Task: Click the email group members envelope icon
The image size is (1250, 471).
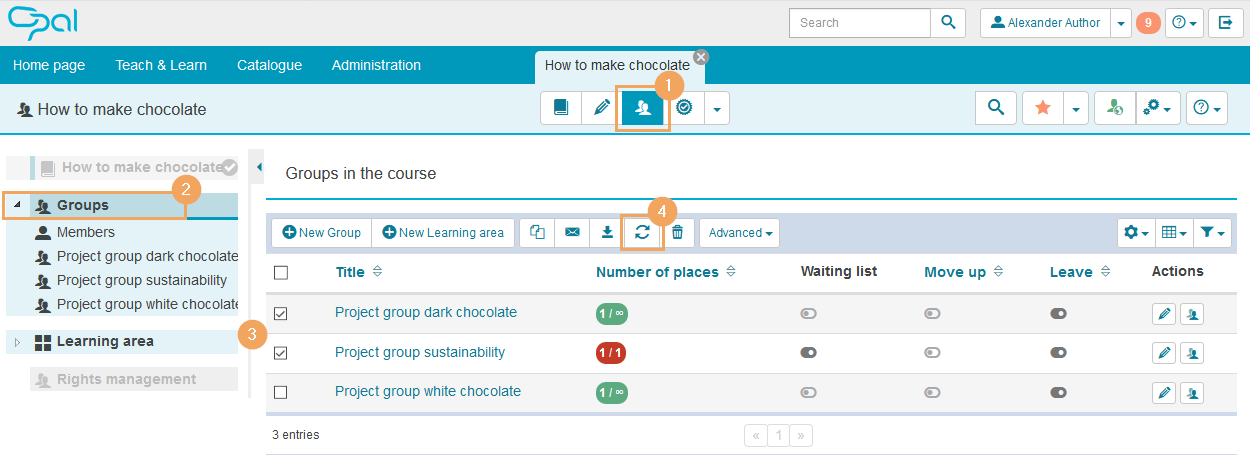Action: tap(572, 232)
